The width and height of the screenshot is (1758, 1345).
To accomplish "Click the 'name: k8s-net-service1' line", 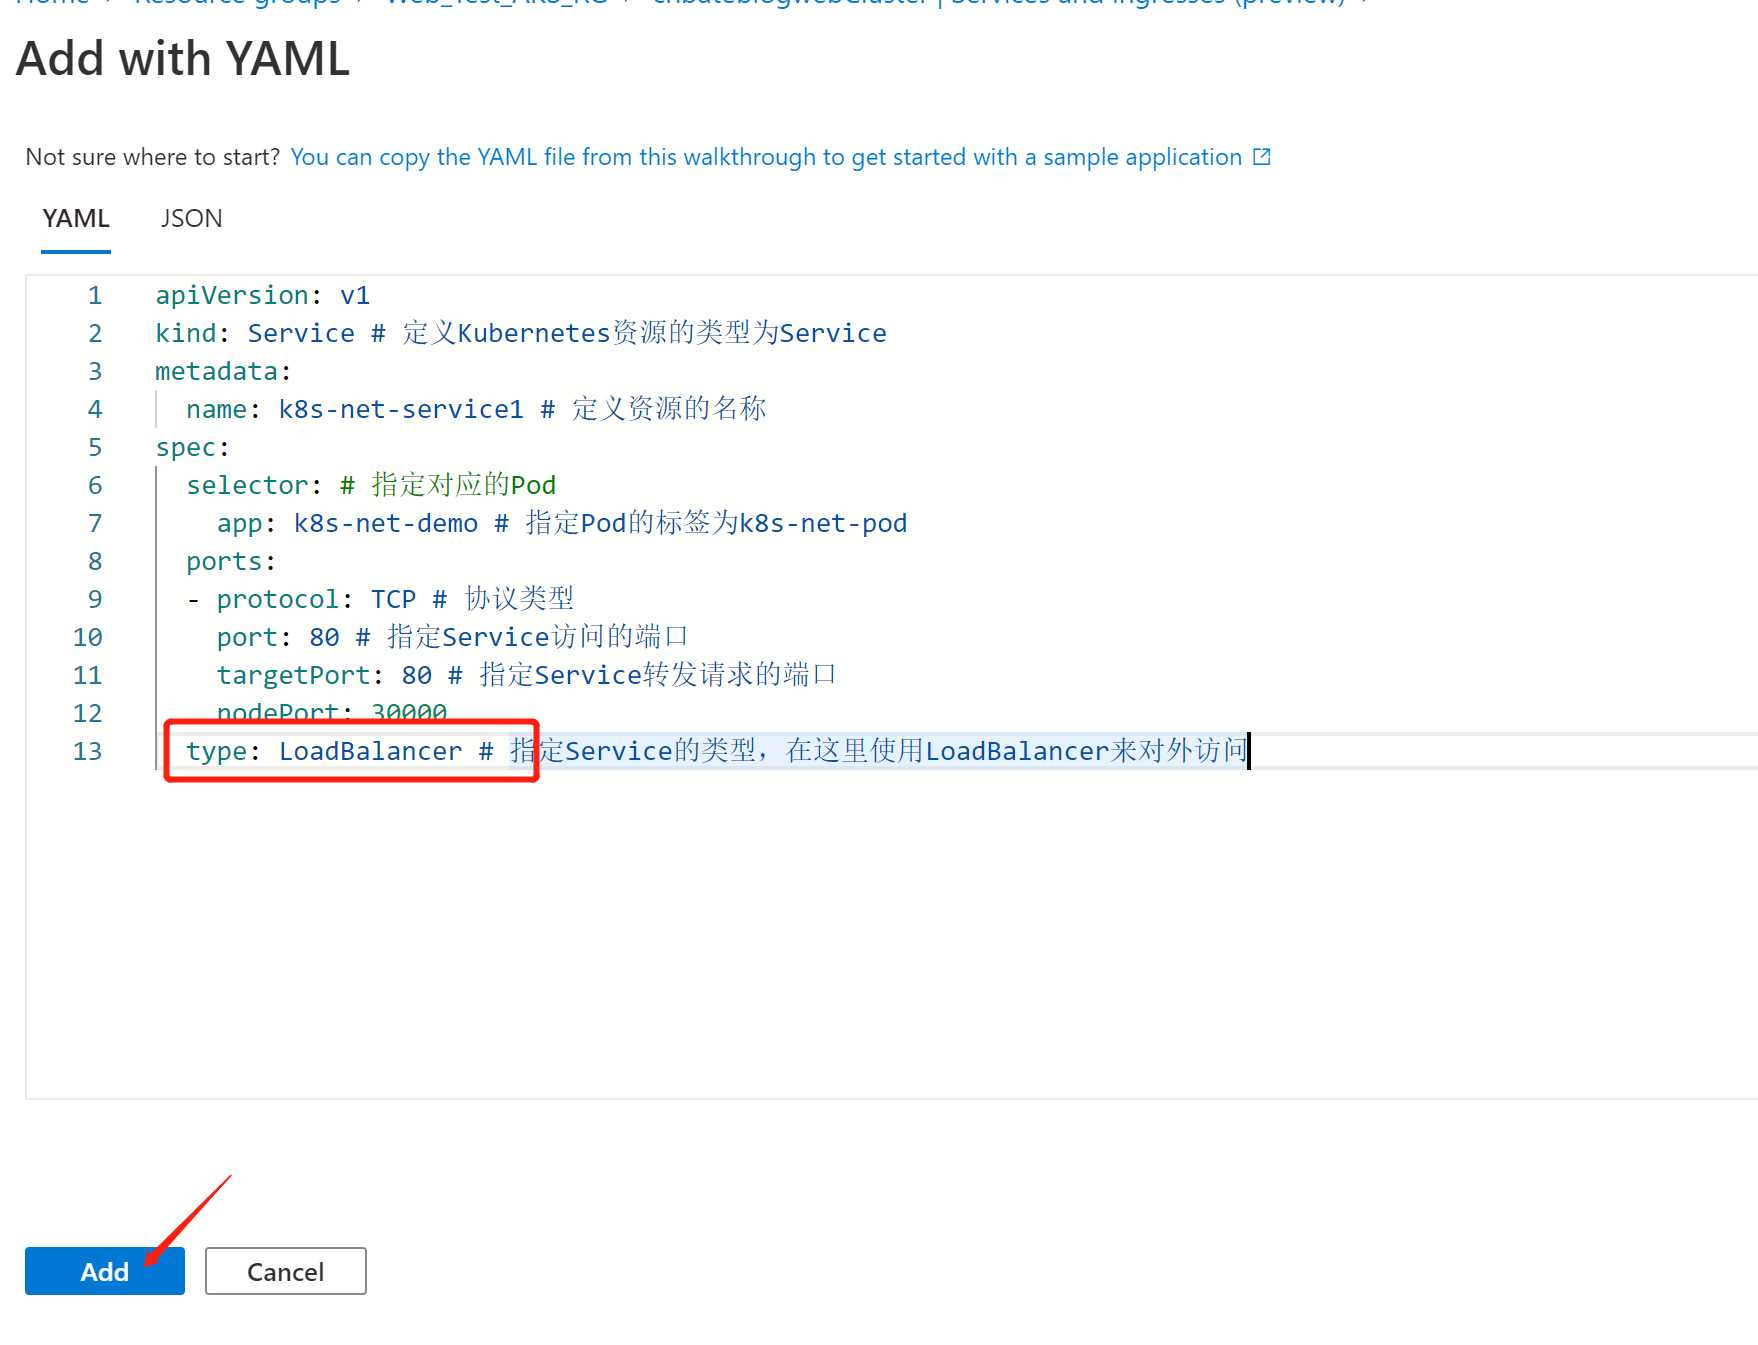I will coord(476,409).
